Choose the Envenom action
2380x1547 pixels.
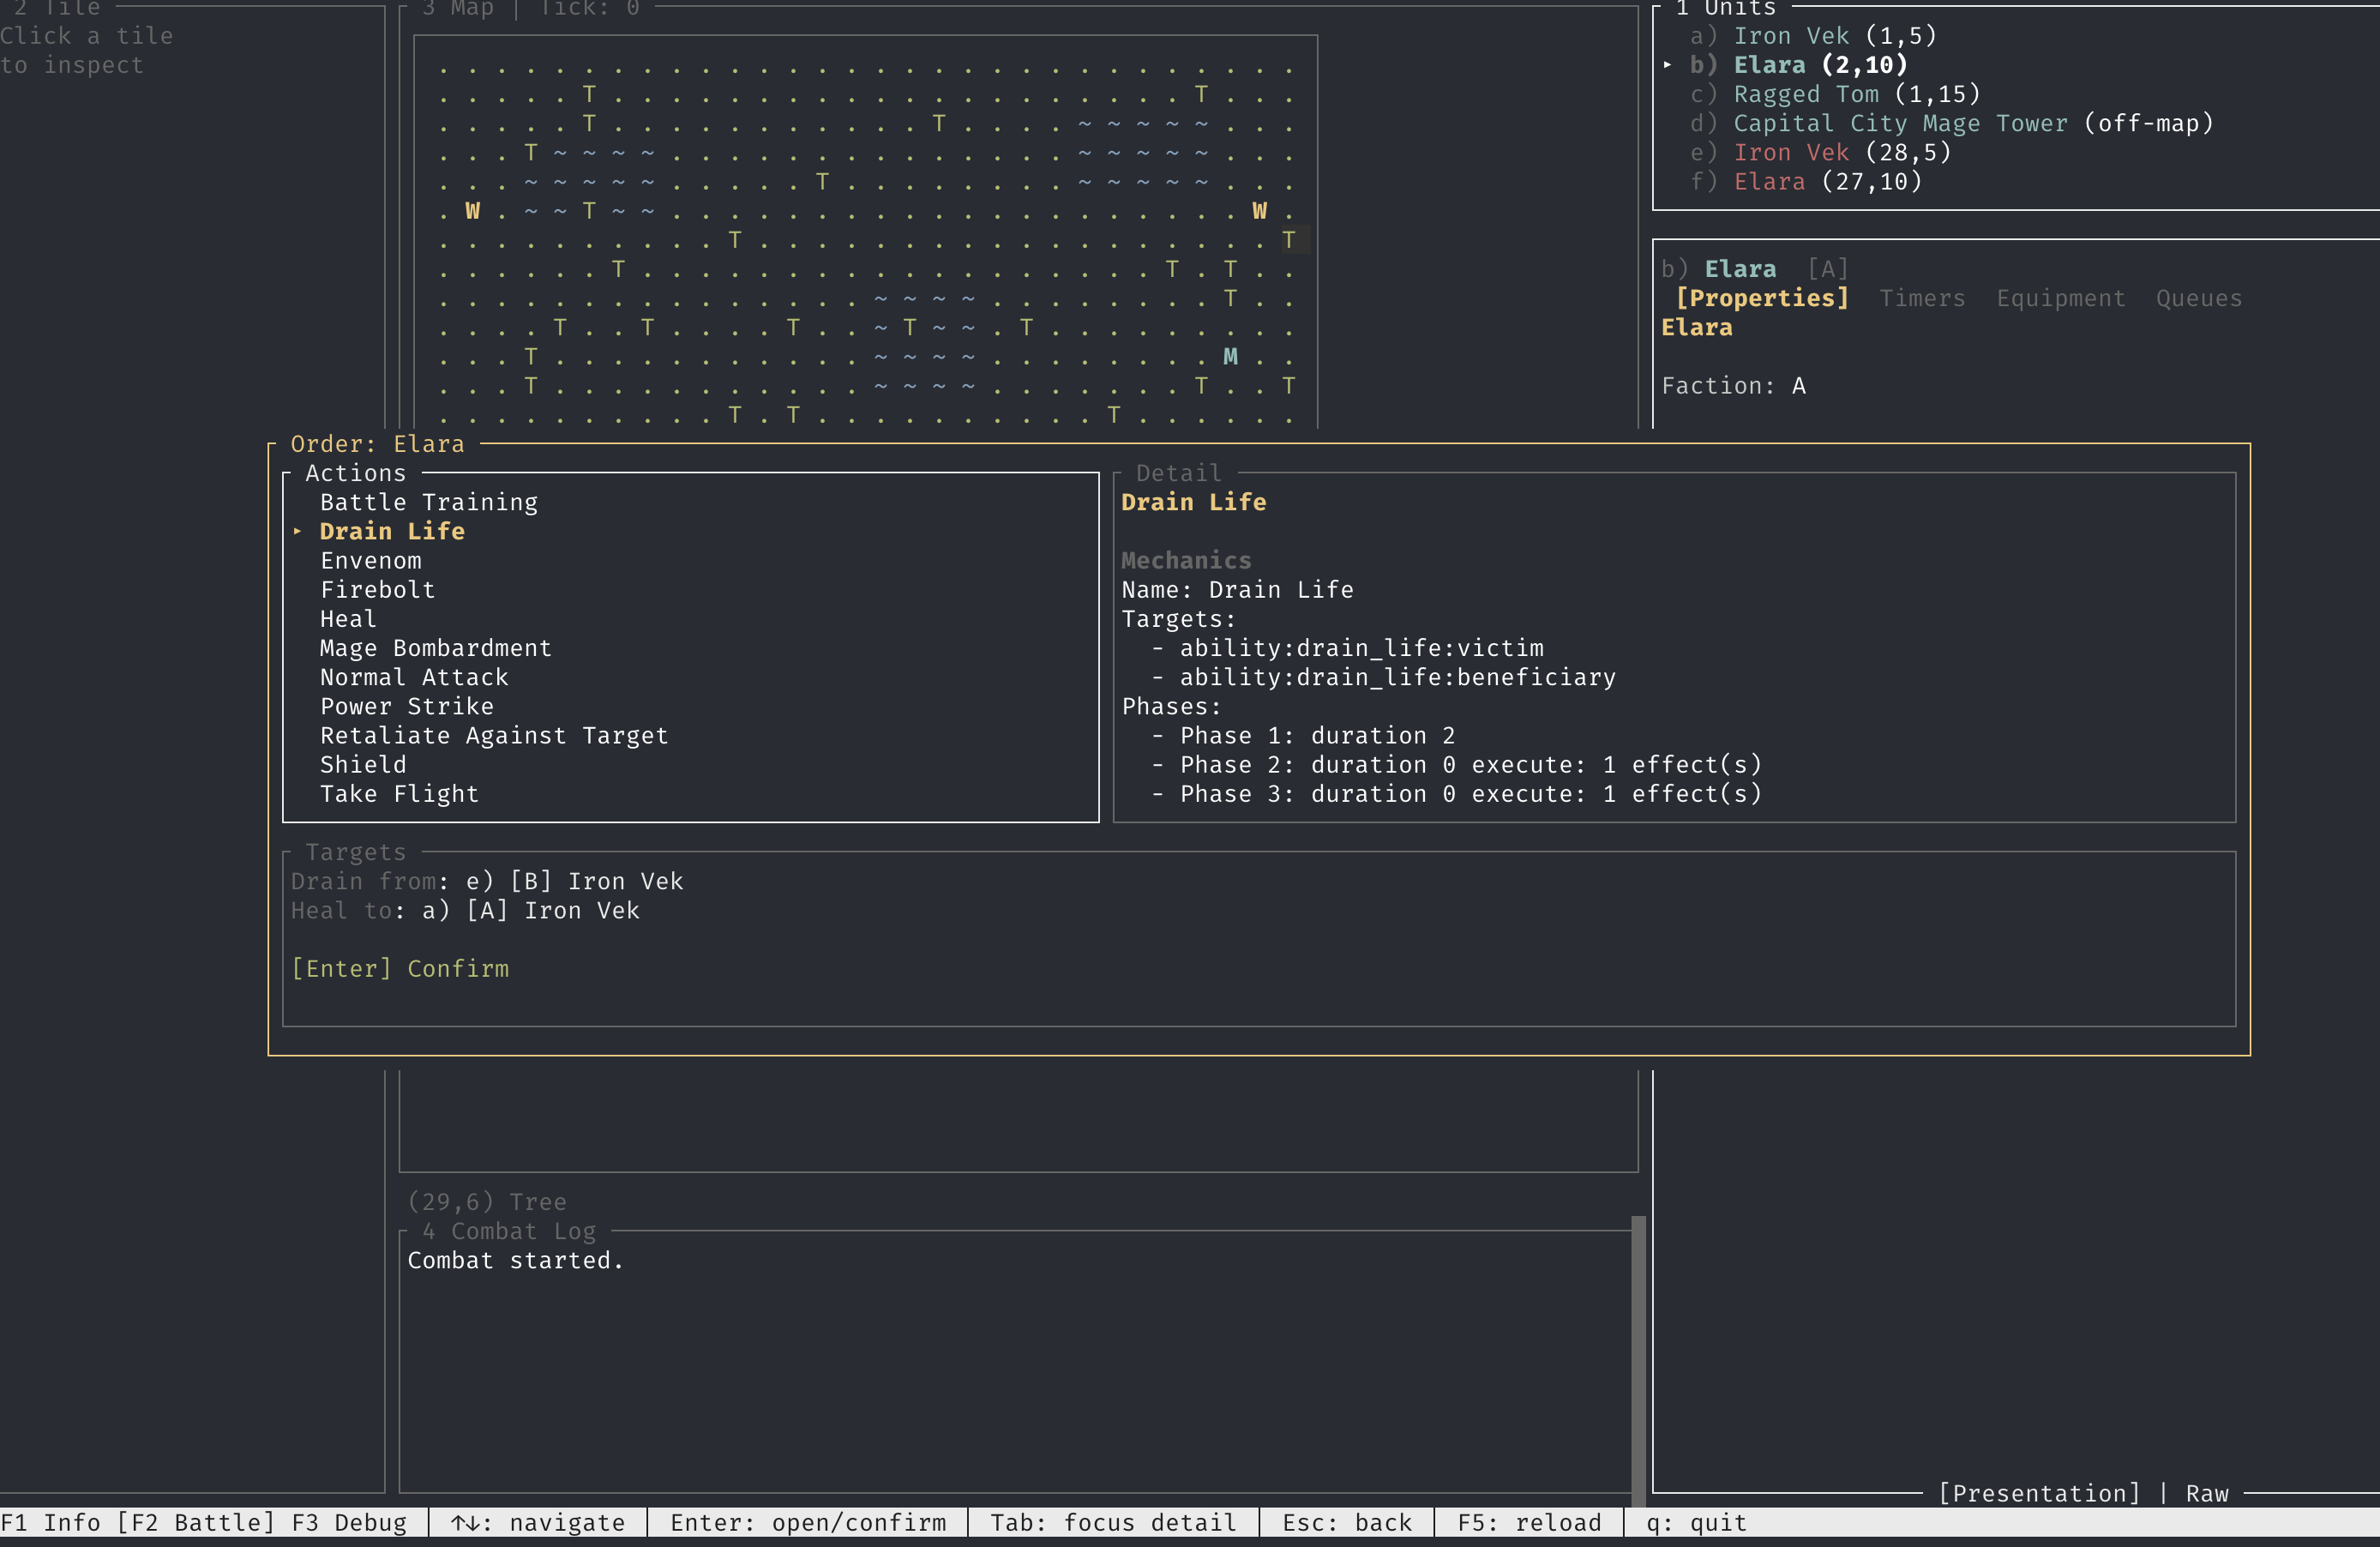point(371,560)
